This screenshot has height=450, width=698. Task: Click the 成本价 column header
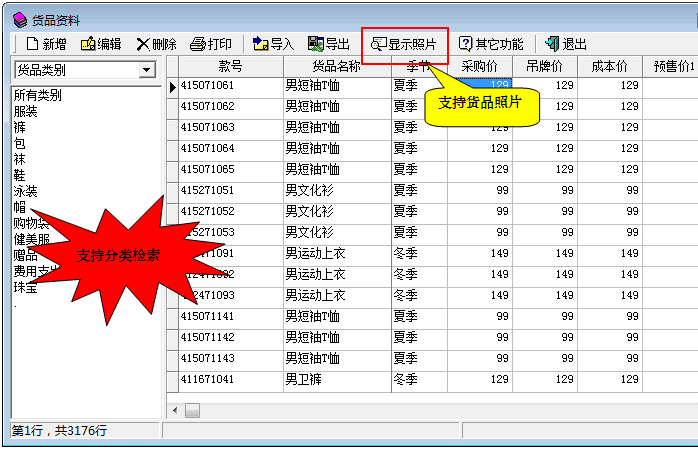click(609, 66)
